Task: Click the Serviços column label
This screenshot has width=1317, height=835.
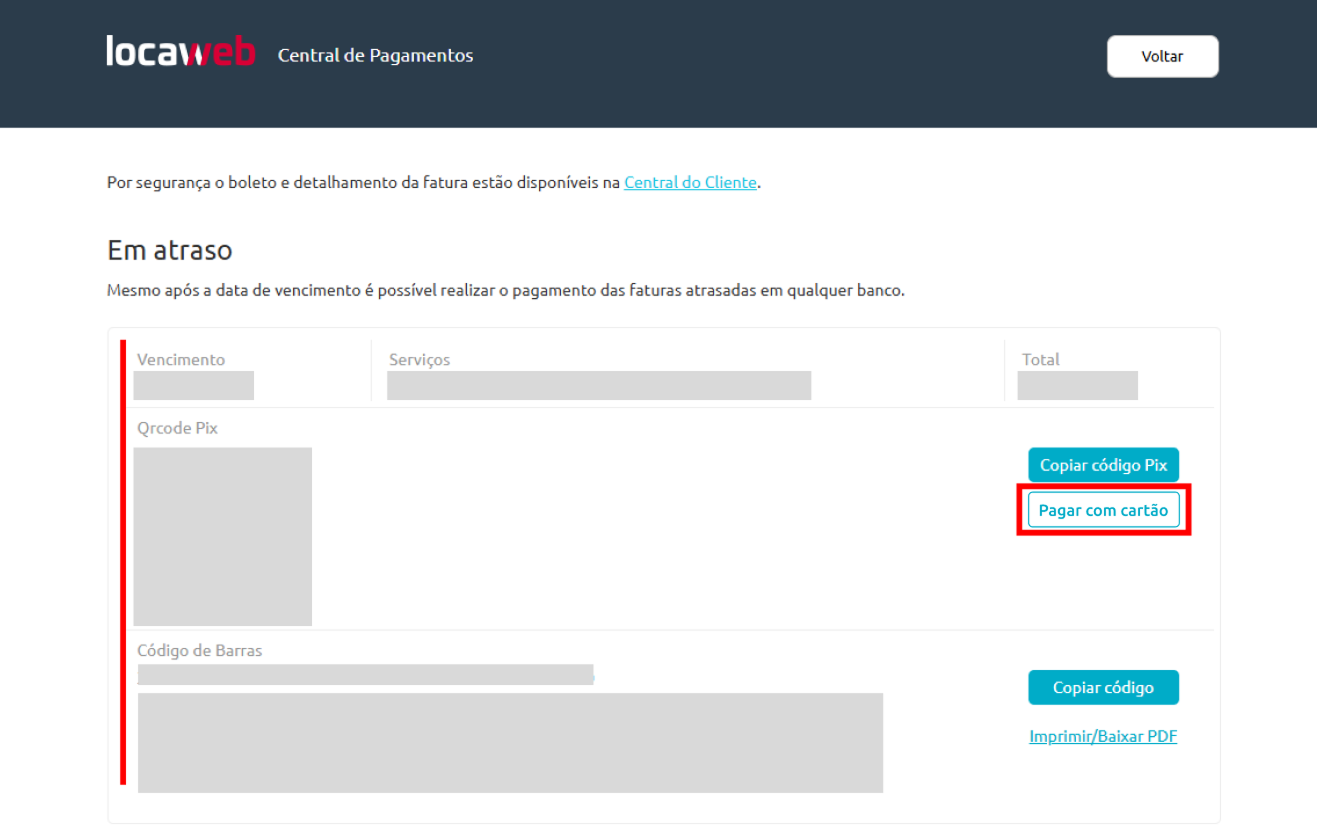Action: [x=419, y=359]
